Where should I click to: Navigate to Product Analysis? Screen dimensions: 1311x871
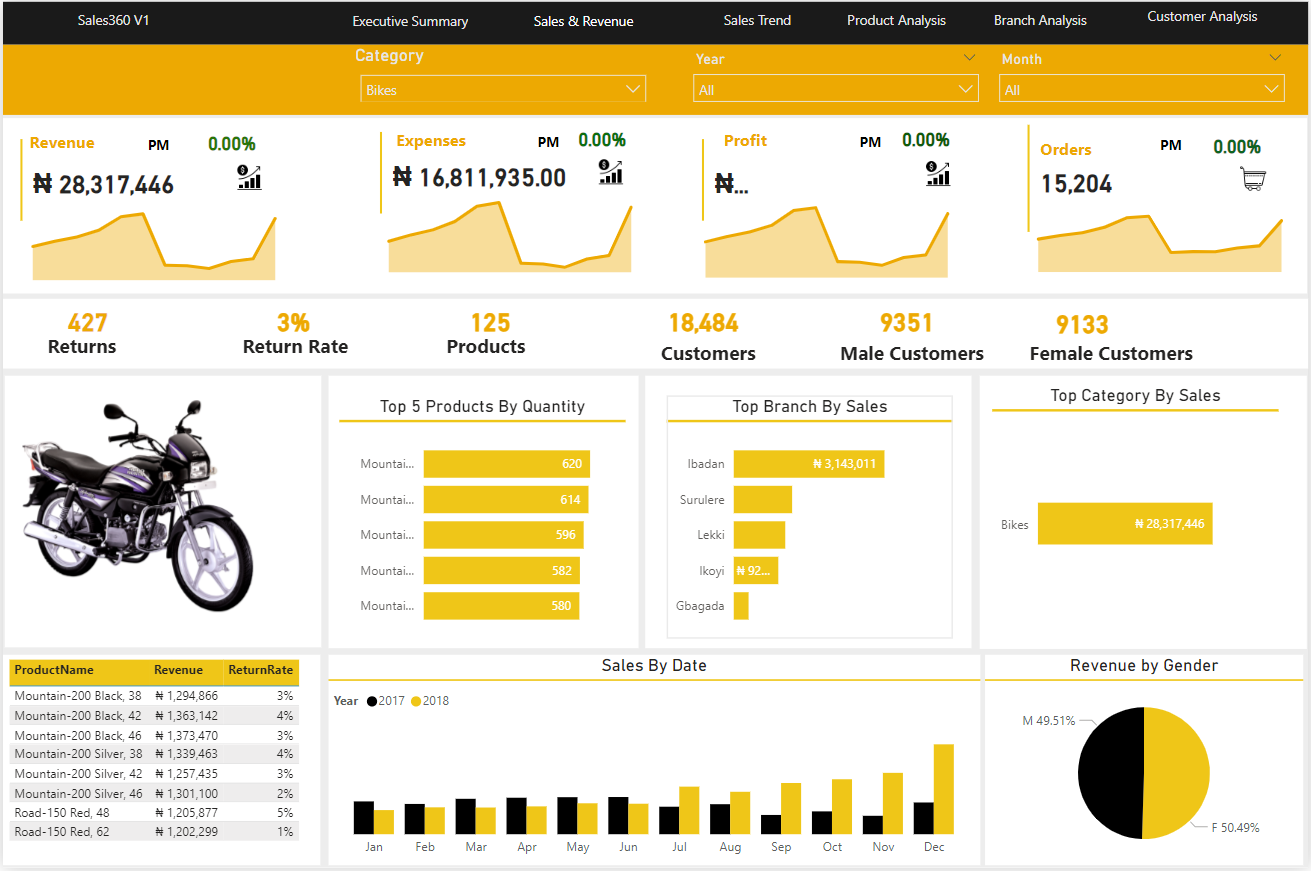tap(896, 20)
